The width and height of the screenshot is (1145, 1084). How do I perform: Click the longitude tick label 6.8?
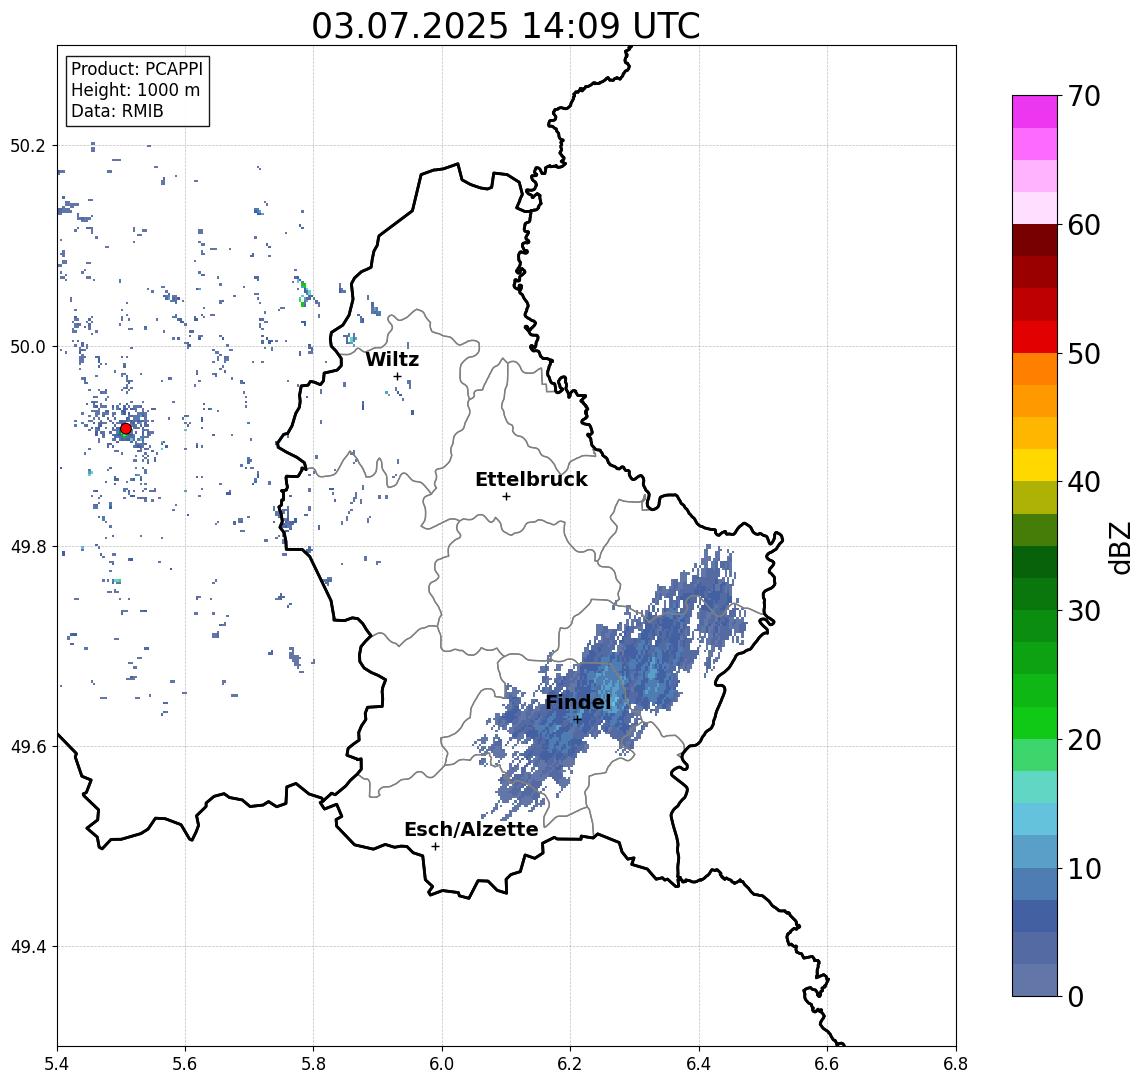[956, 1064]
